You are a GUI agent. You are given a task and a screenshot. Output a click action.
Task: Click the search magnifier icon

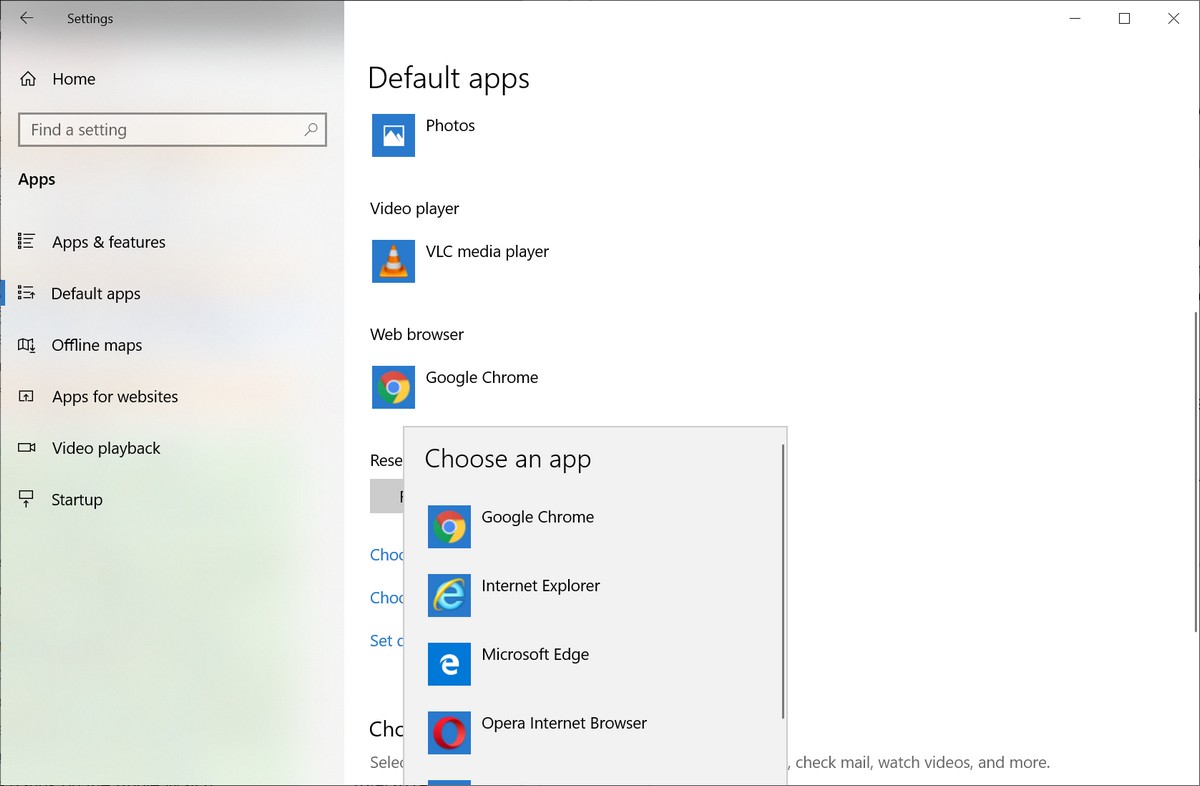tap(311, 129)
